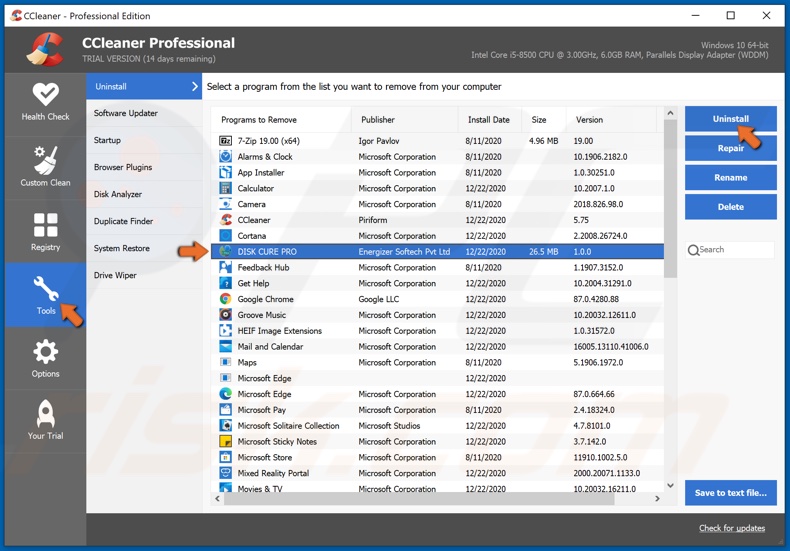Open the System Restore tab
This screenshot has height=551, width=790.
pyautogui.click(x=144, y=248)
